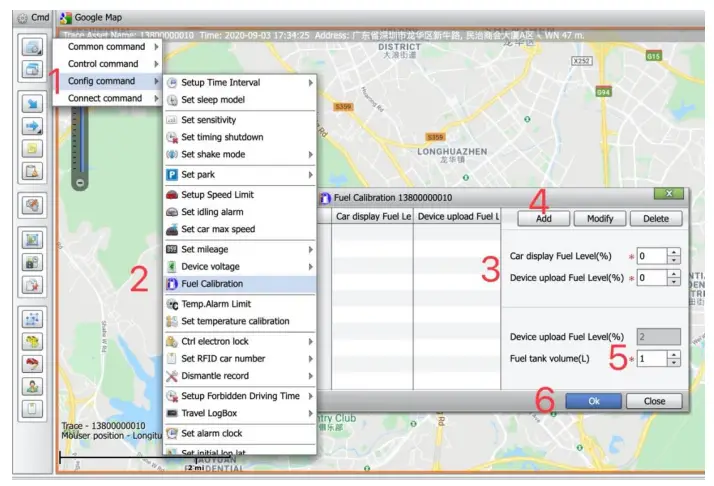Image resolution: width=714 pixels, height=486 pixels.
Task: Click the blue network nodes sidebar icon
Action: (x=32, y=319)
